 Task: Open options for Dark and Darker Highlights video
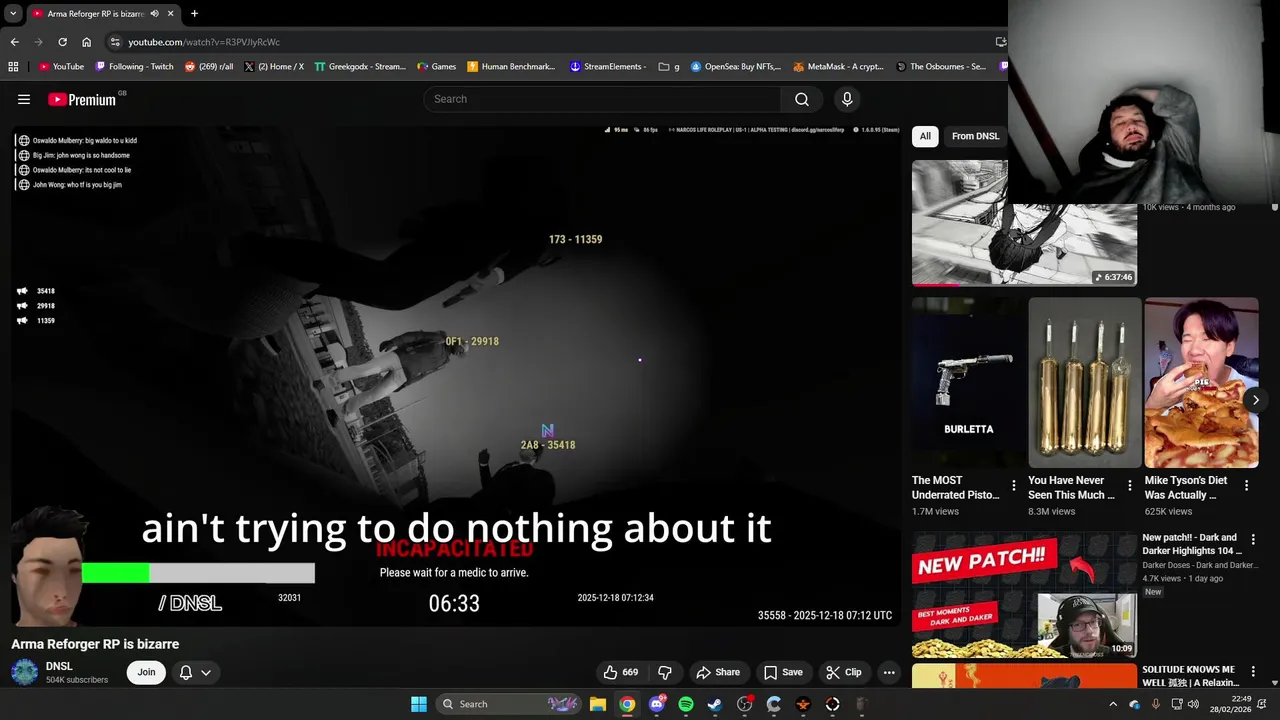click(x=1253, y=540)
